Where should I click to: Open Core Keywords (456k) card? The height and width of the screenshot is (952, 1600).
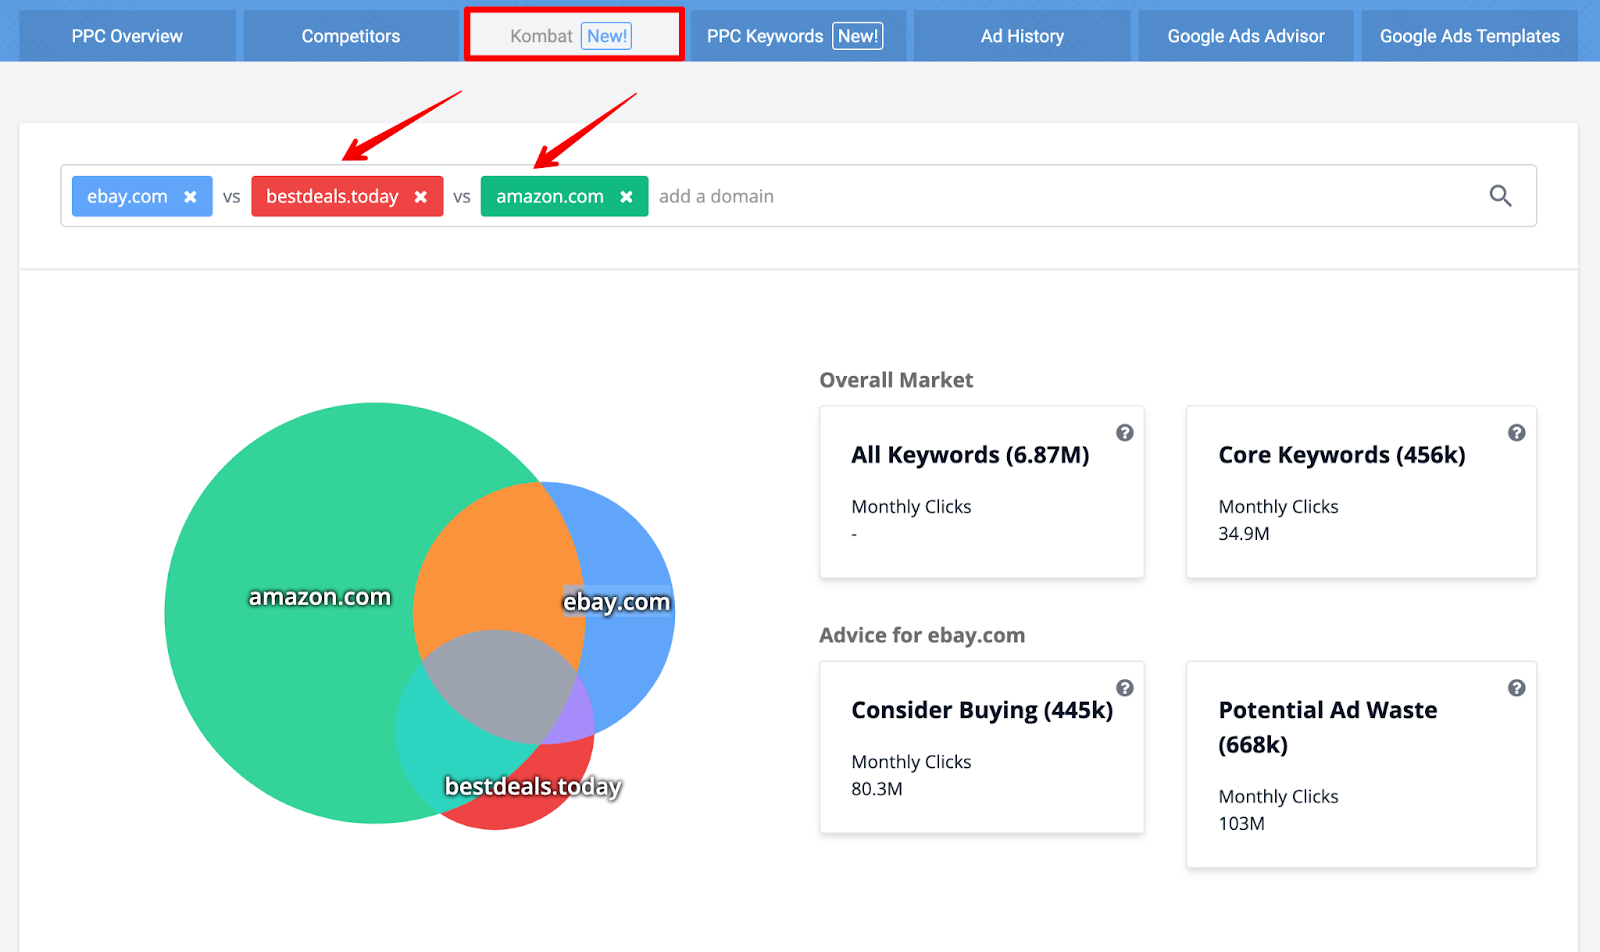(x=1361, y=492)
